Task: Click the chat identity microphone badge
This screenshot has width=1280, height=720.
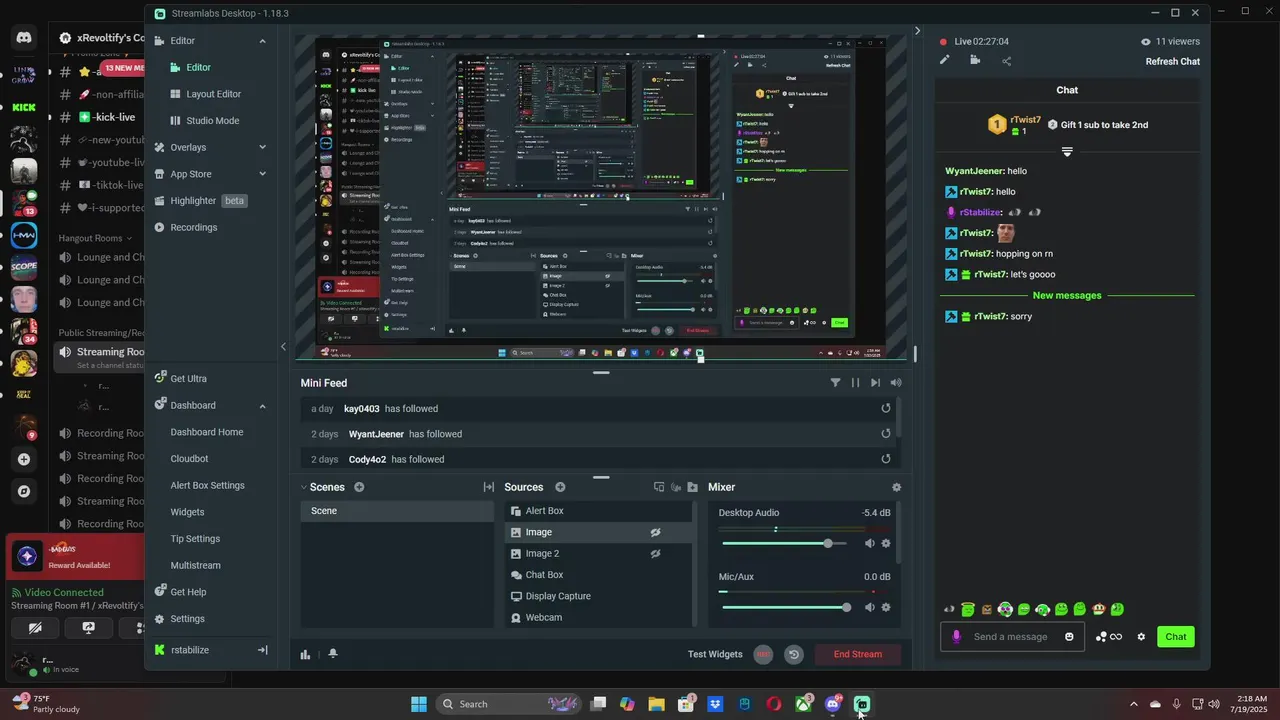Action: click(957, 636)
